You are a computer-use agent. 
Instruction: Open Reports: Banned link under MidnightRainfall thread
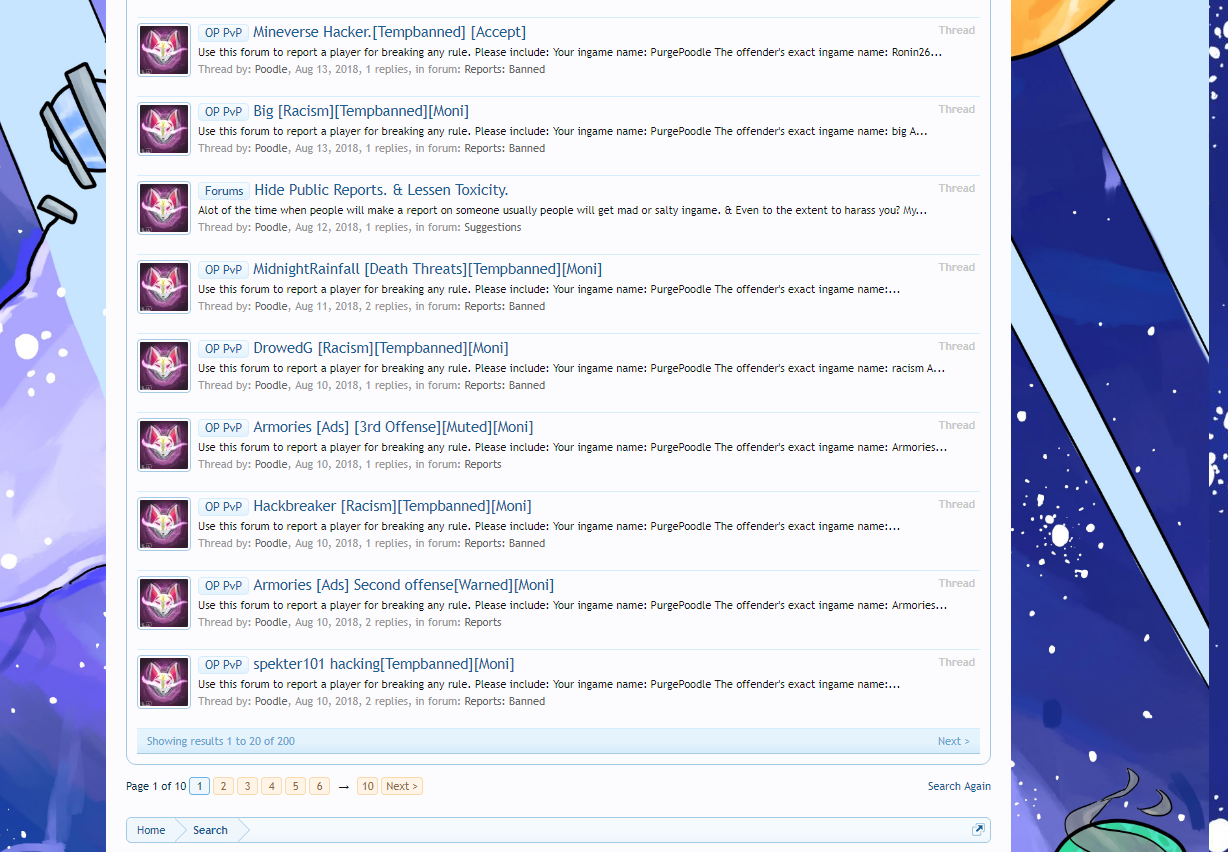tap(505, 306)
